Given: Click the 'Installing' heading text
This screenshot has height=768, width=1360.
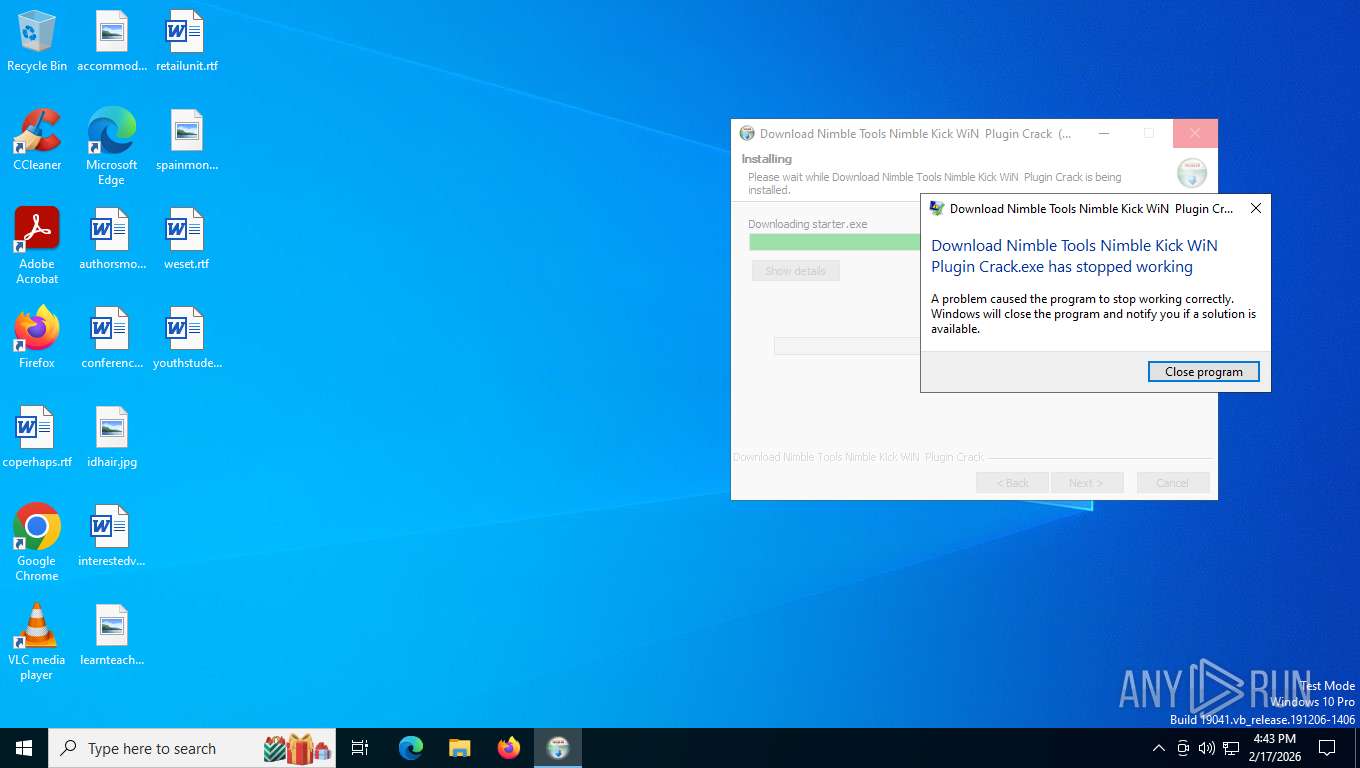Looking at the screenshot, I should tap(766, 159).
